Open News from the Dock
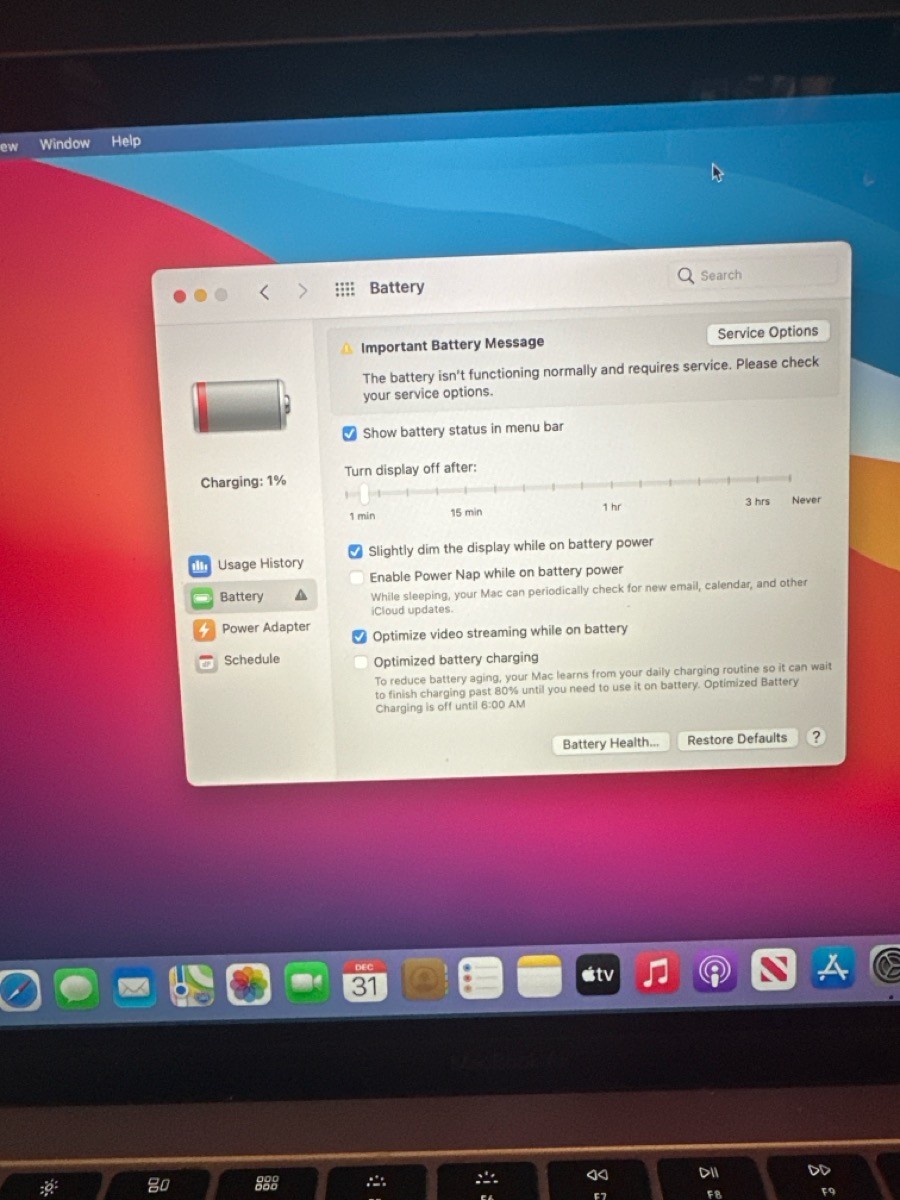 (x=773, y=969)
